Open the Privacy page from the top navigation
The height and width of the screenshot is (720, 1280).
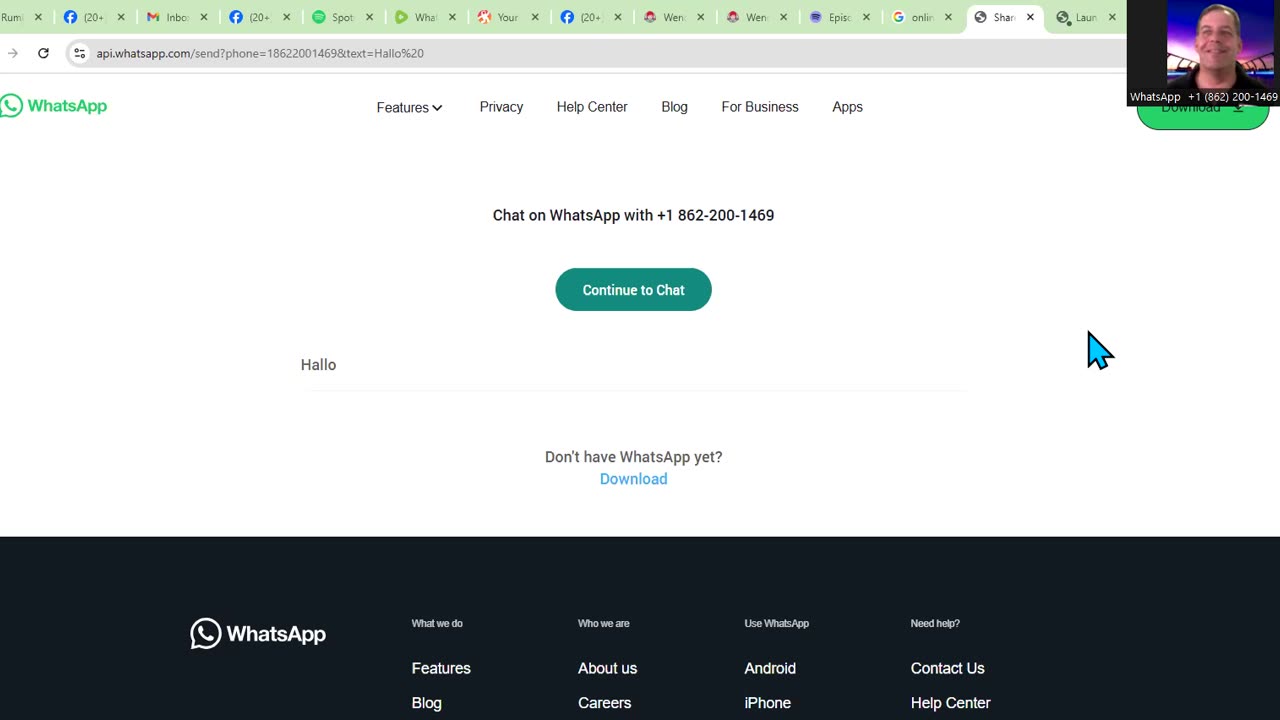click(x=501, y=107)
